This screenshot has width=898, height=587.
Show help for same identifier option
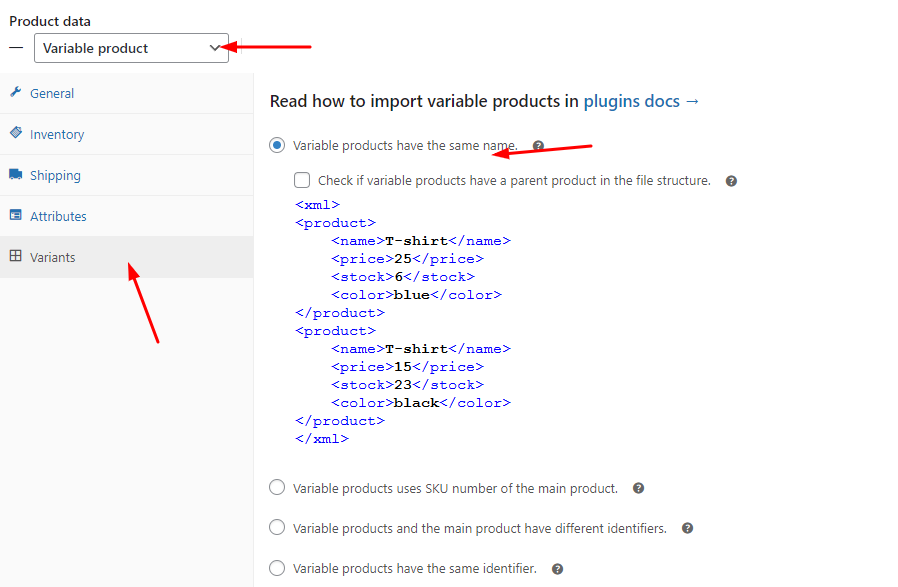pos(558,569)
